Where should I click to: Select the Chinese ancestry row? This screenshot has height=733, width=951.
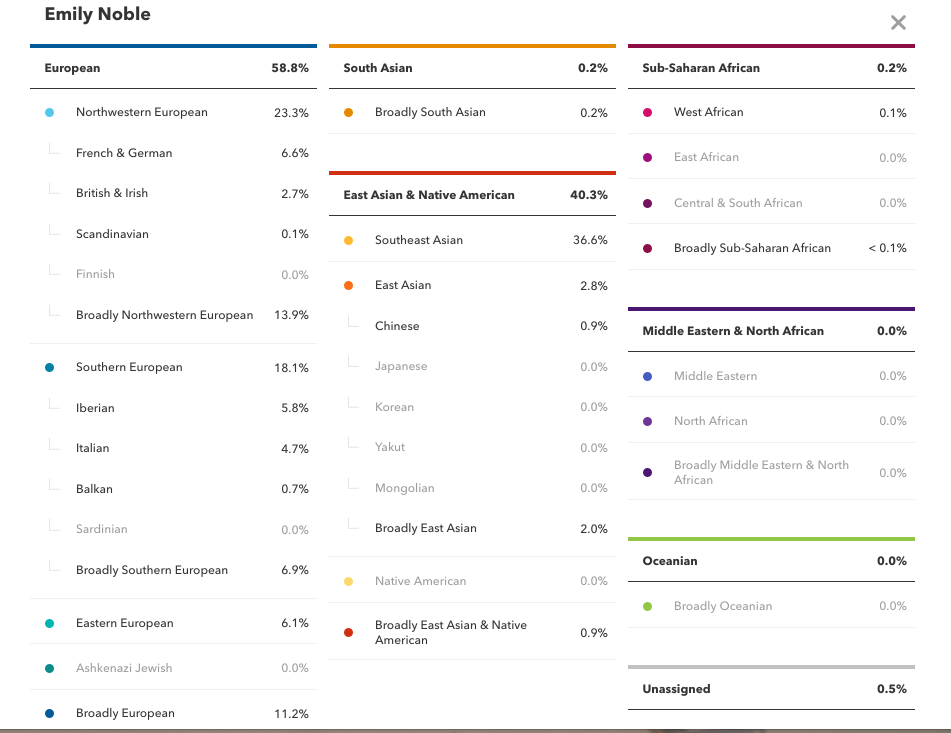[x=397, y=326]
